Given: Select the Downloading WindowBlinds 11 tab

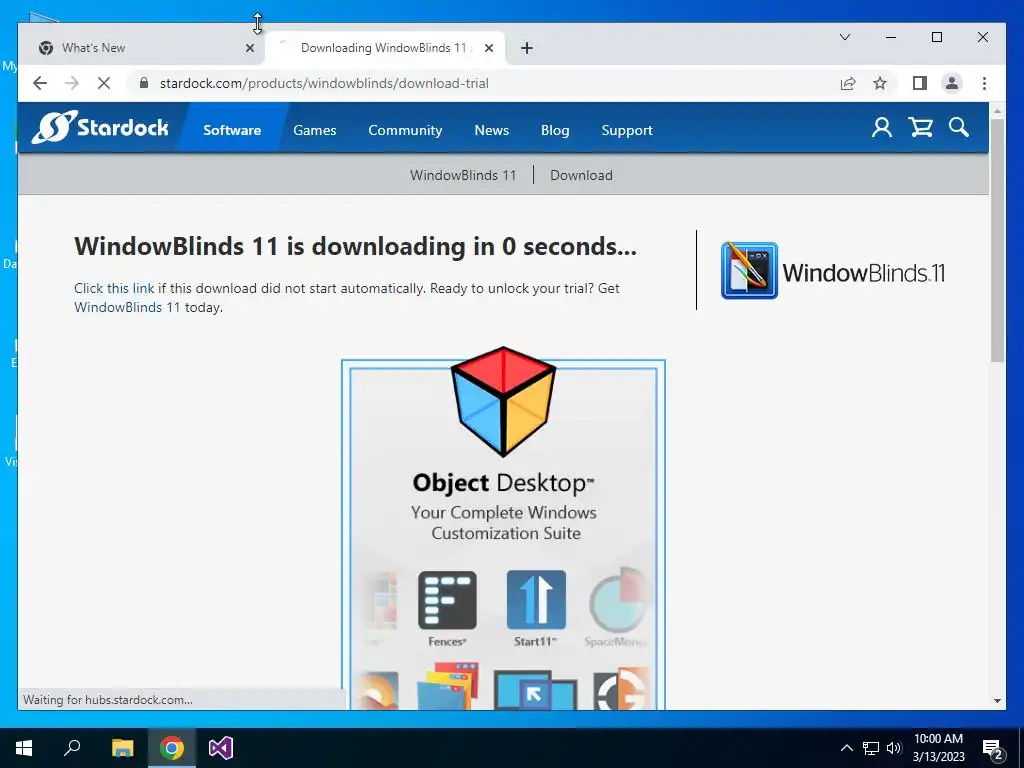Looking at the screenshot, I should (383, 48).
